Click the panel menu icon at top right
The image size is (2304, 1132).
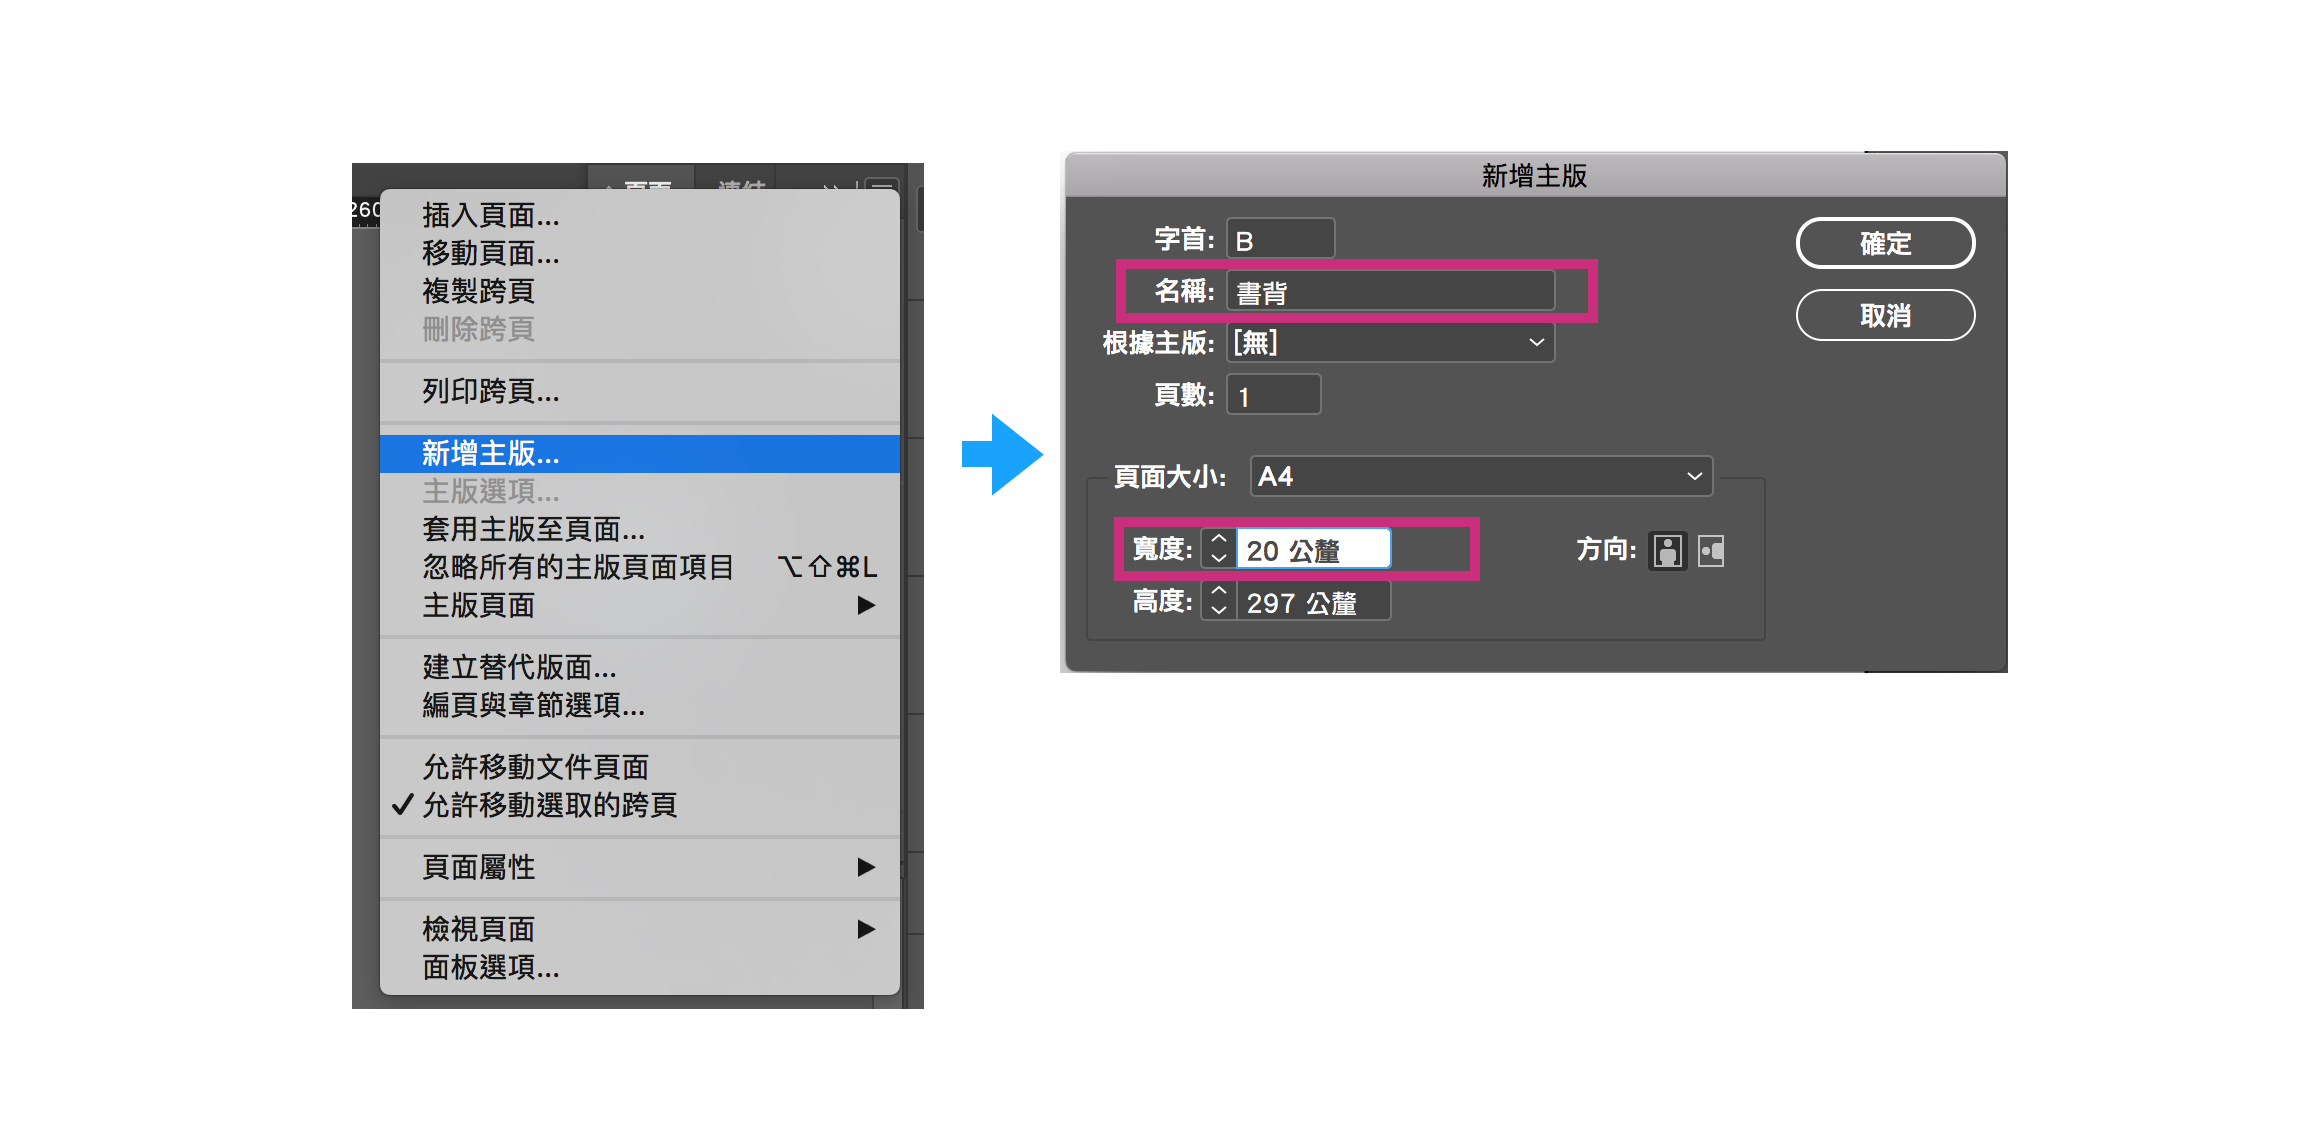coord(882,185)
